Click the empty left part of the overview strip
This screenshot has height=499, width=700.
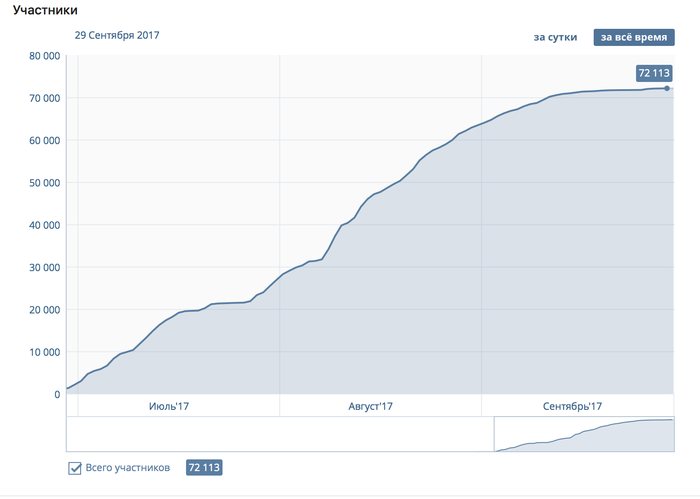click(280, 435)
